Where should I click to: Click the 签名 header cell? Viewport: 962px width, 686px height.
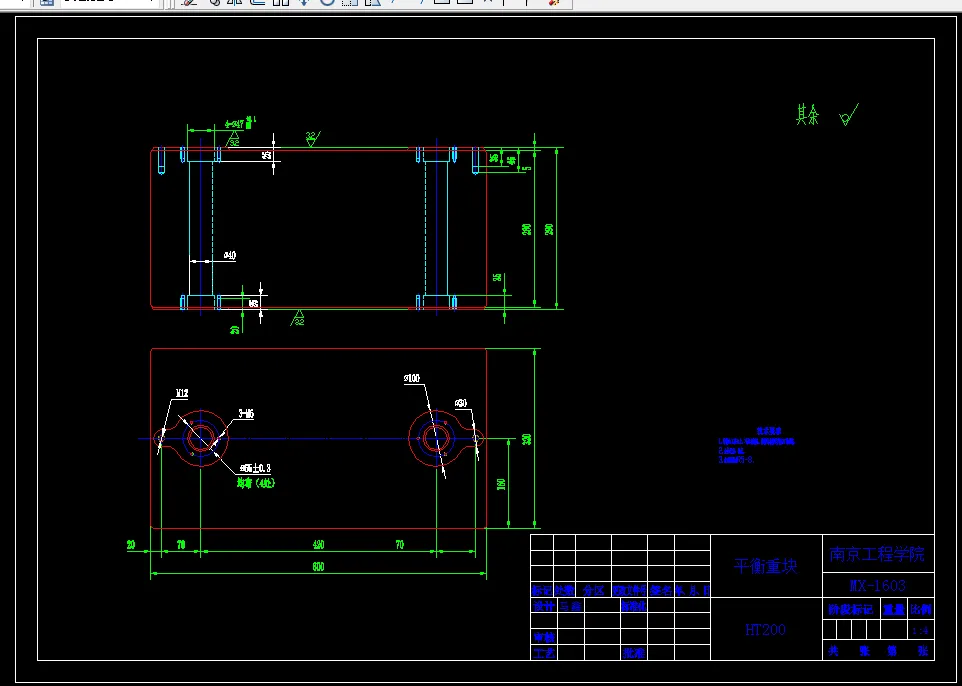[x=661, y=591]
